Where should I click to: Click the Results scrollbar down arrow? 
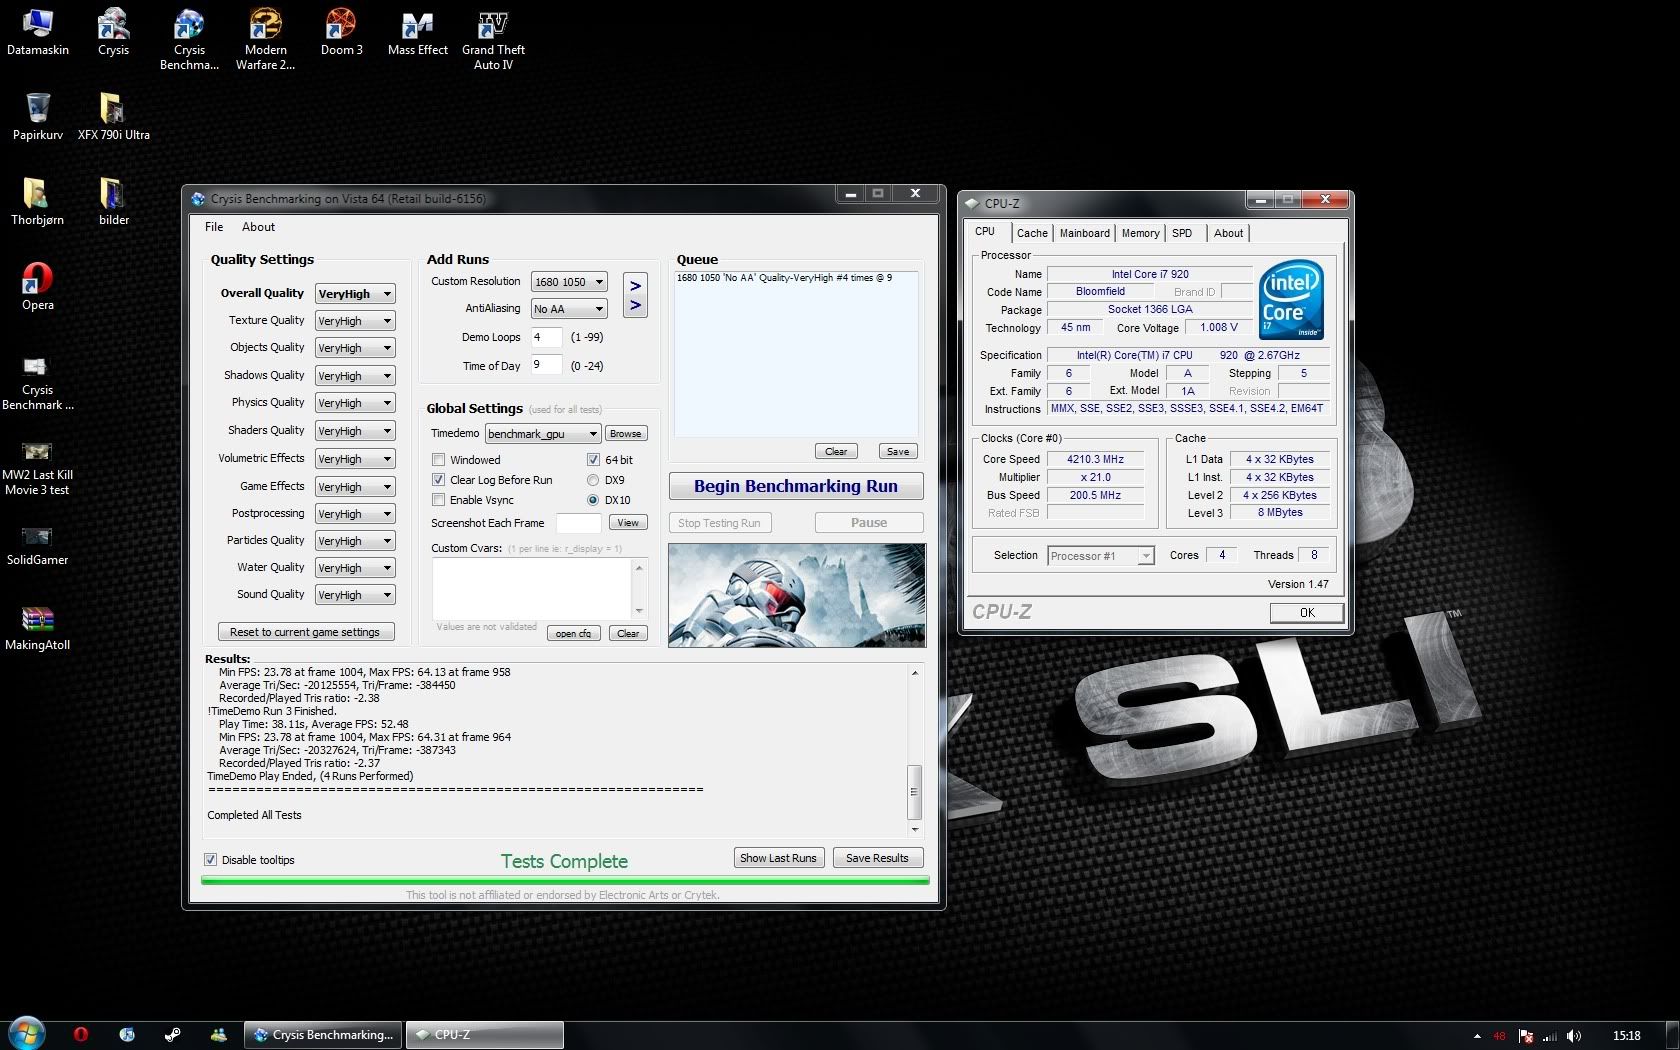[x=914, y=830]
